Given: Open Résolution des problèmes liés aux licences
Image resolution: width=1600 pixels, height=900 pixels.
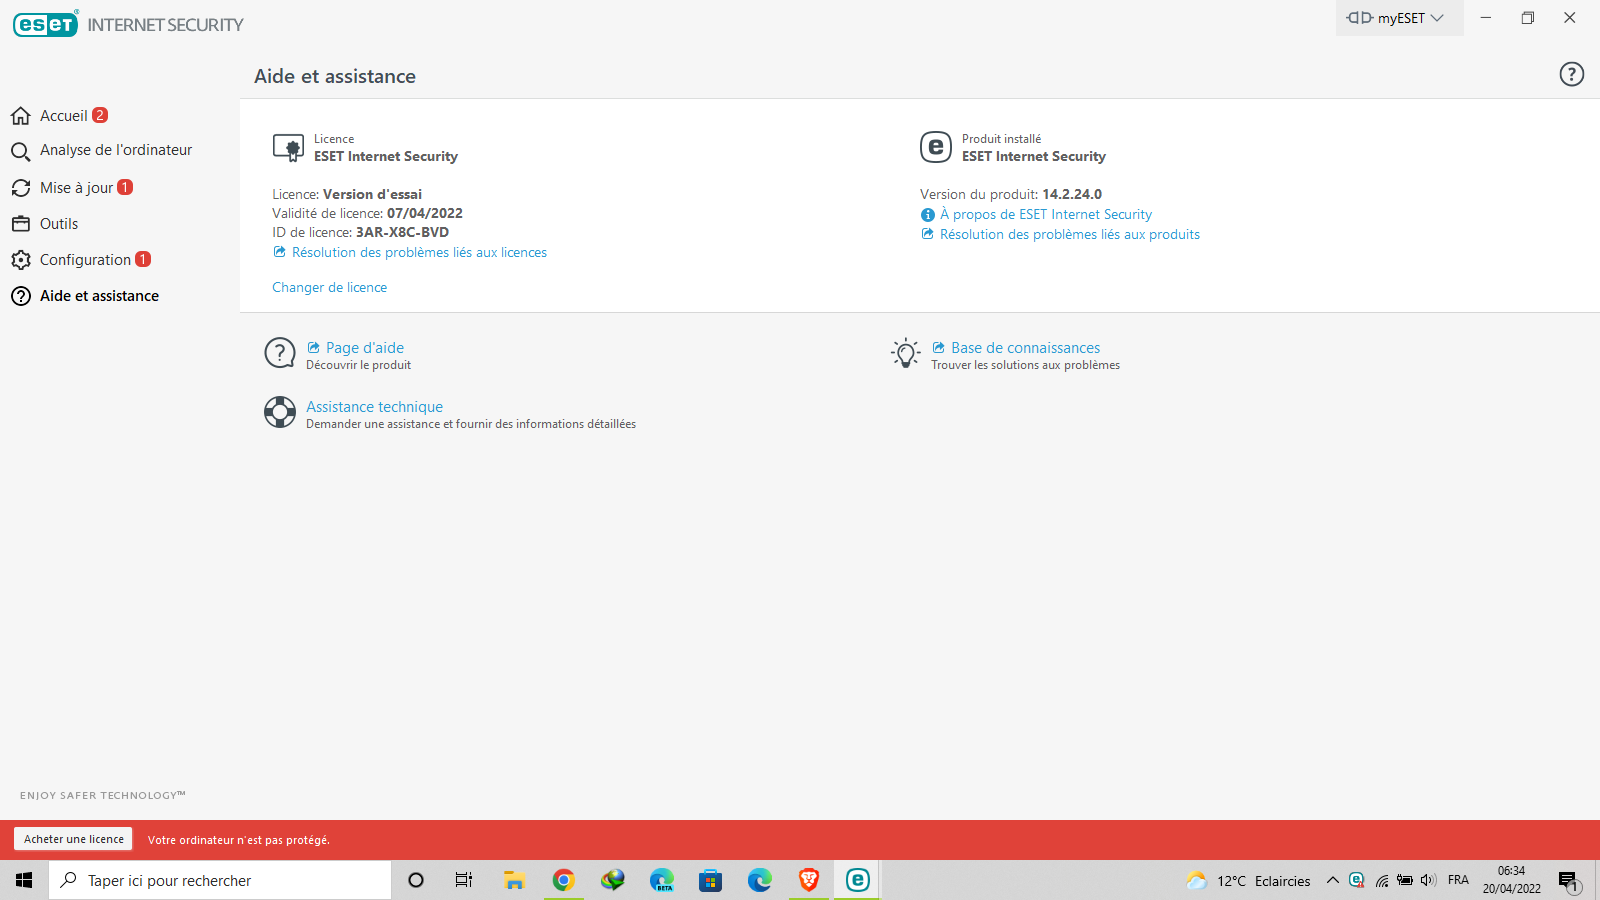Looking at the screenshot, I should coord(419,253).
